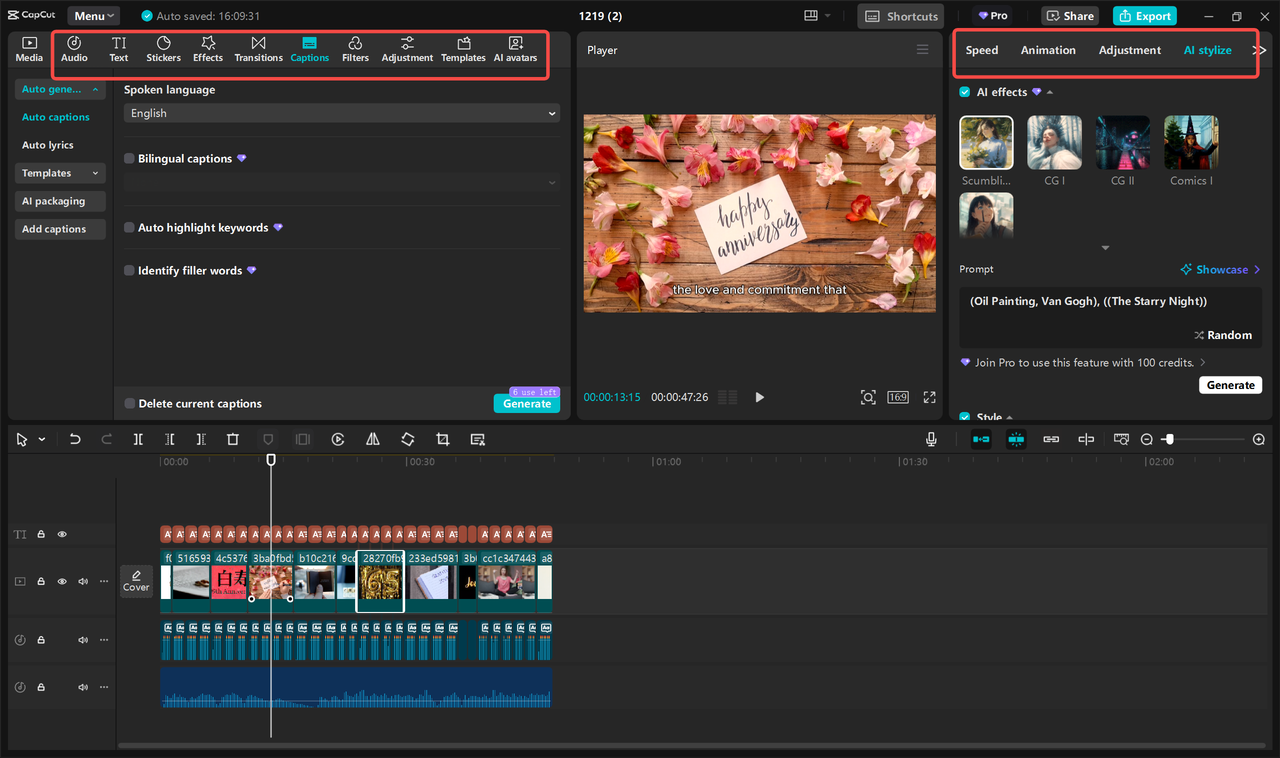Viewport: 1280px width, 758px height.
Task: Open the Spoken language dropdown
Action: click(x=341, y=113)
